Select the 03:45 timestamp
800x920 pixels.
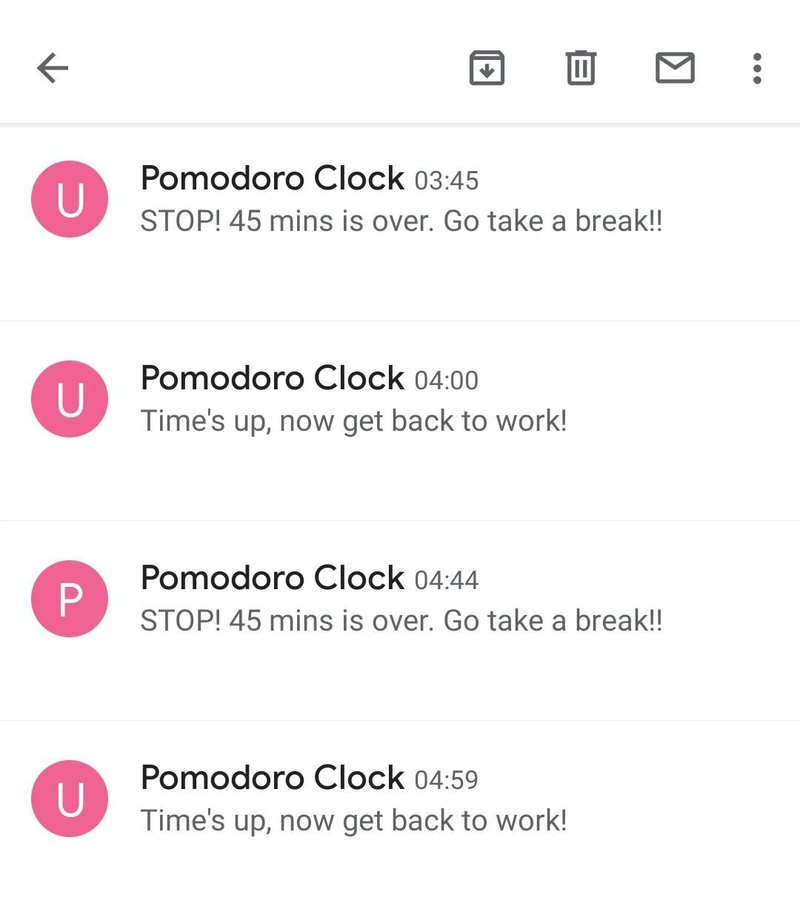(447, 181)
